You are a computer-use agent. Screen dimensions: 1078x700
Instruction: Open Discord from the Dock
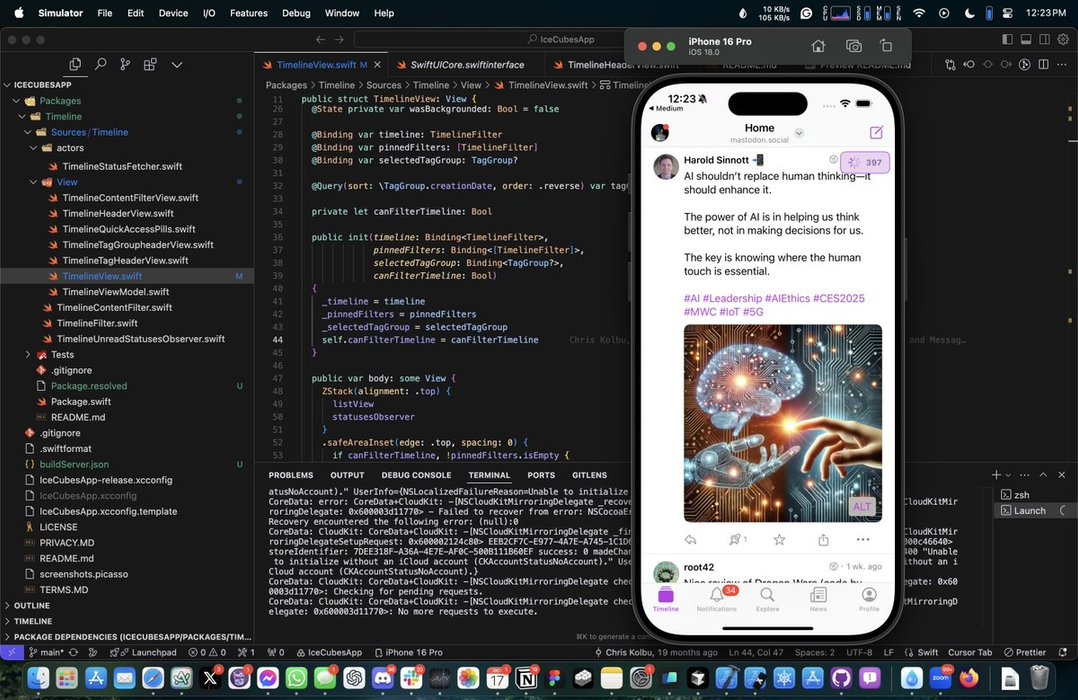[383, 678]
